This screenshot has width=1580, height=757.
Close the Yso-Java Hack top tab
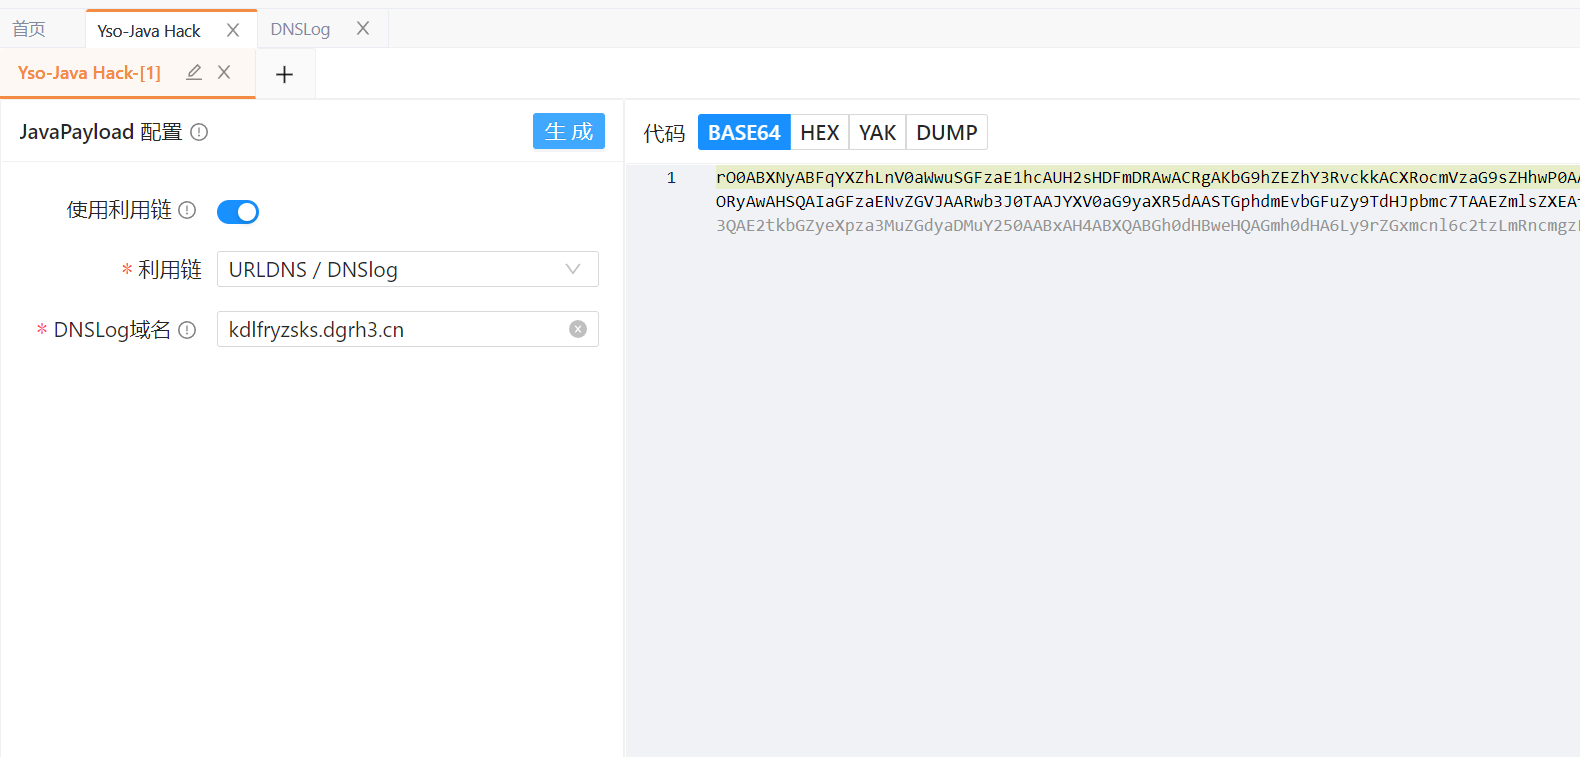pyautogui.click(x=233, y=30)
